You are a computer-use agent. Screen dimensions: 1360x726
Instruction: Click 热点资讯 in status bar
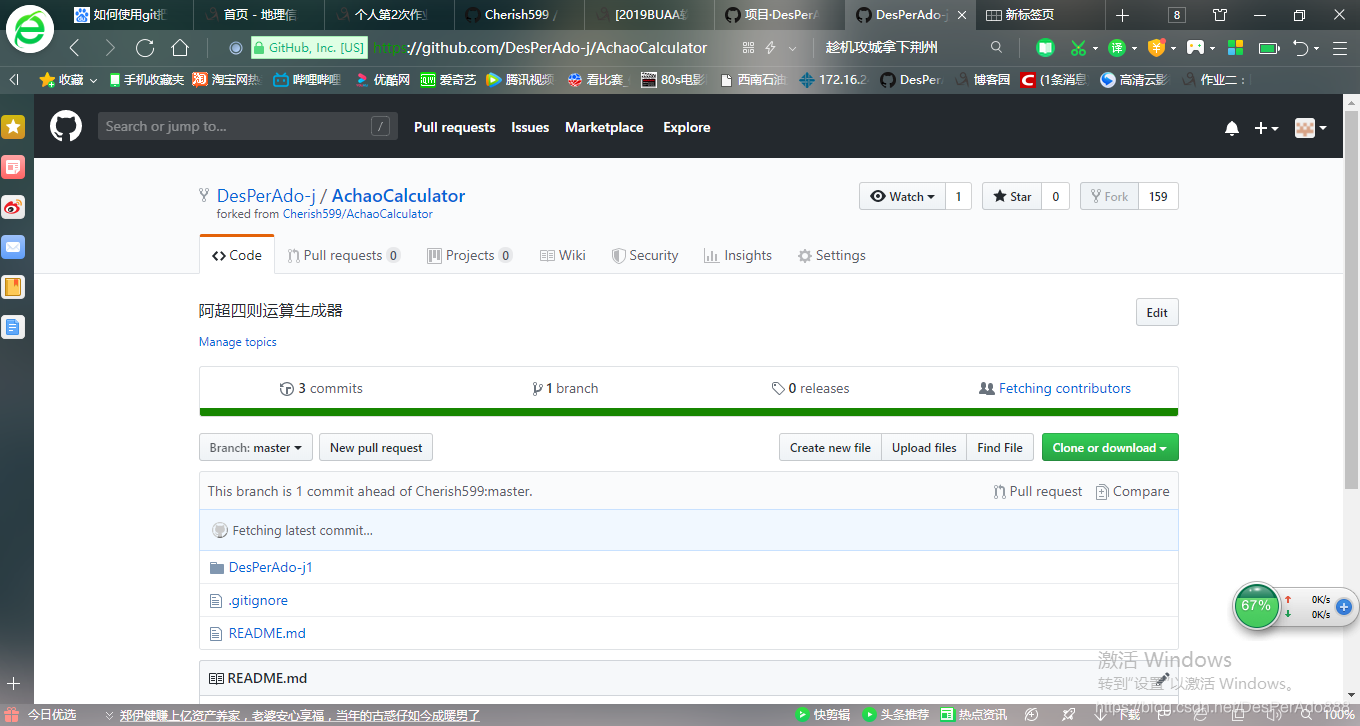pos(973,715)
